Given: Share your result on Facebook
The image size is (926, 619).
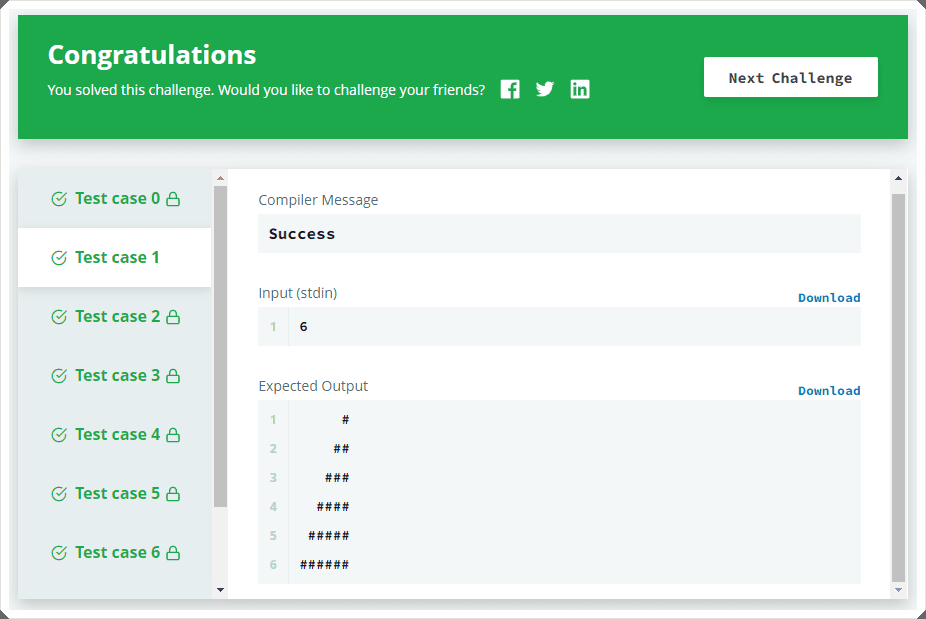Looking at the screenshot, I should click(510, 89).
